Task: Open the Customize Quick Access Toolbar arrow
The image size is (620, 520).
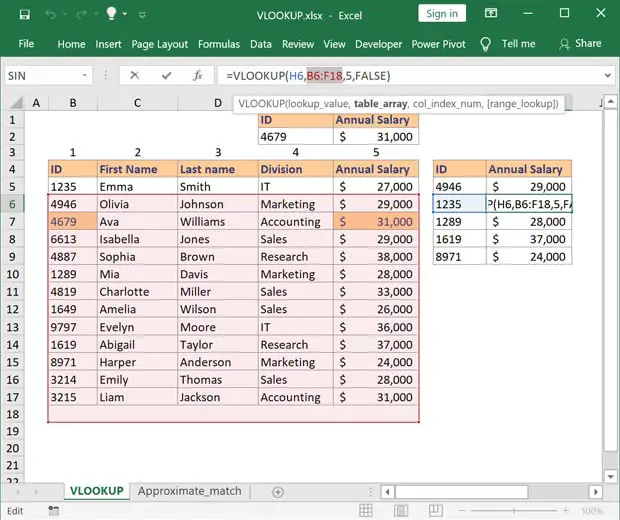Action: click(142, 15)
